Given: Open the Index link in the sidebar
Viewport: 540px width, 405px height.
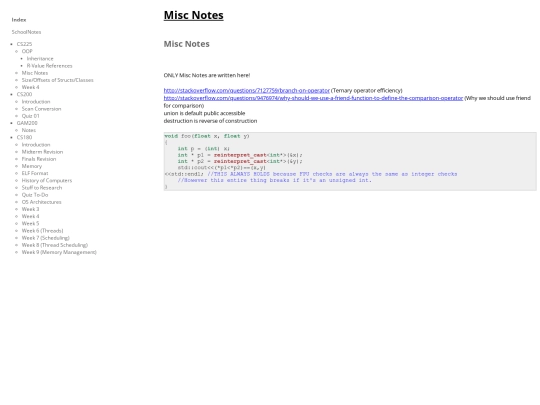Looking at the screenshot, I should 19,20.
